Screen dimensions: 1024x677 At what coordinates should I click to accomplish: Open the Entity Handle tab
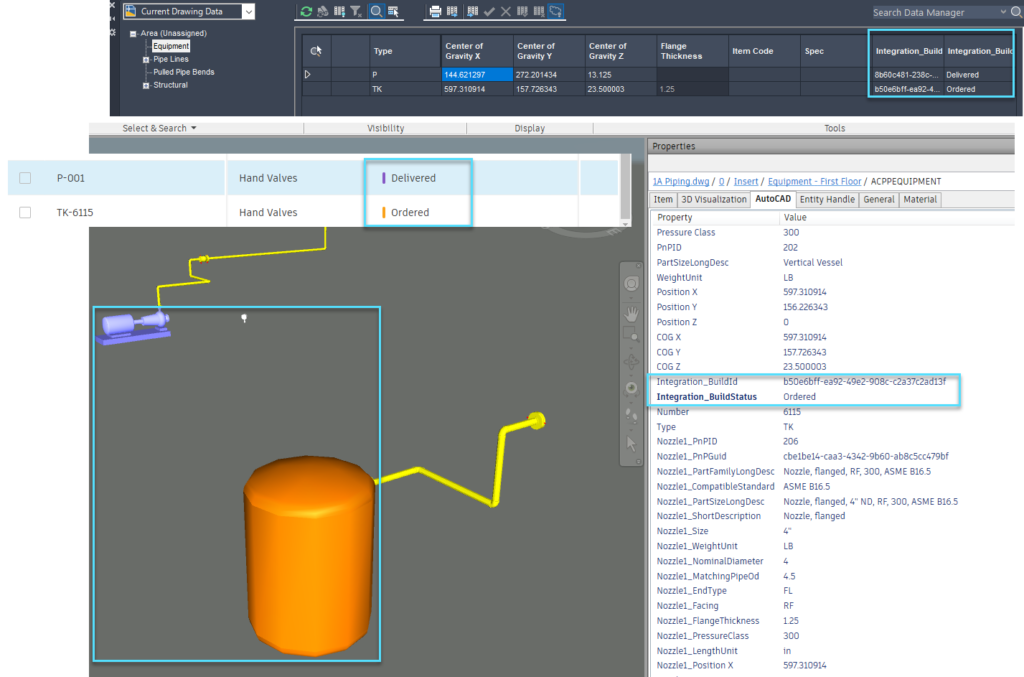pos(827,200)
